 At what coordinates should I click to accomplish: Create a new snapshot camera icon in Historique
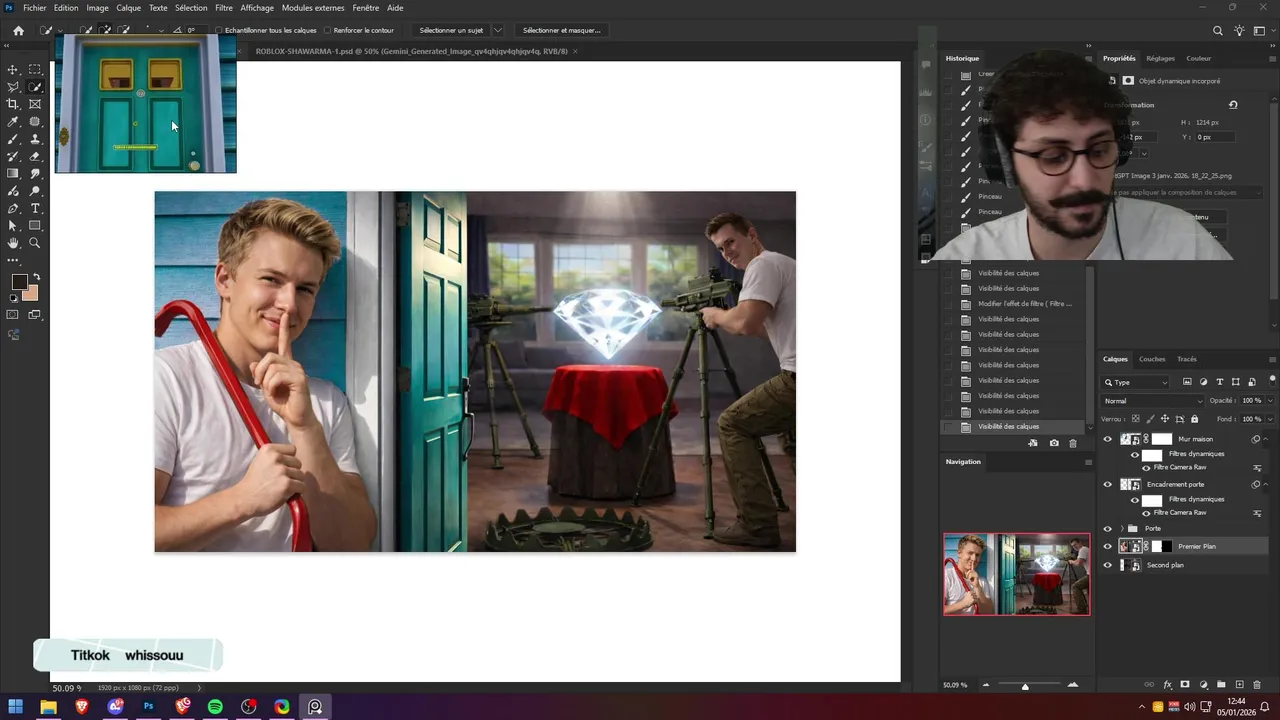(x=1054, y=443)
